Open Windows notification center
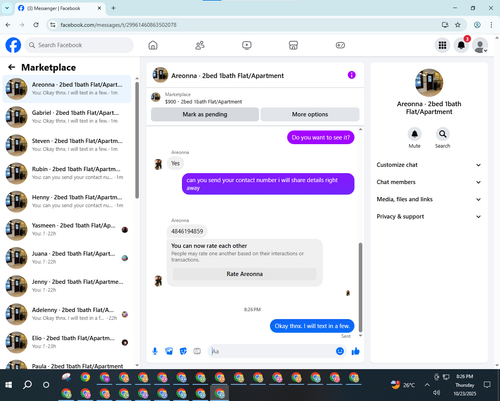Screen dimensions: 500x401 pos(487,385)
